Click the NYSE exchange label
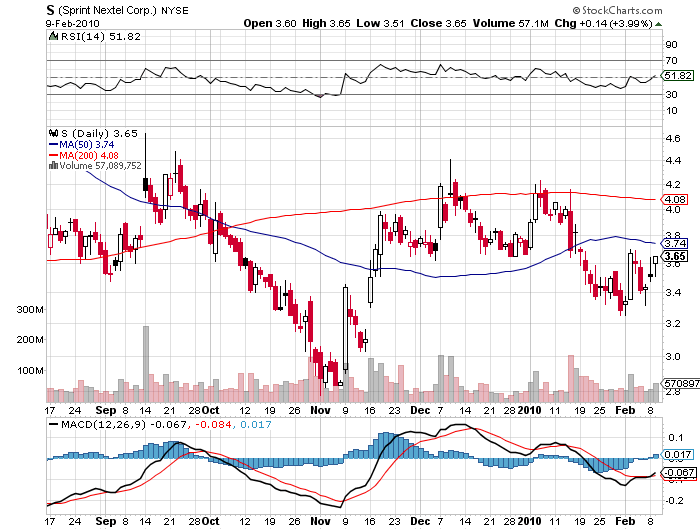The width and height of the screenshot is (700, 530). tap(175, 10)
